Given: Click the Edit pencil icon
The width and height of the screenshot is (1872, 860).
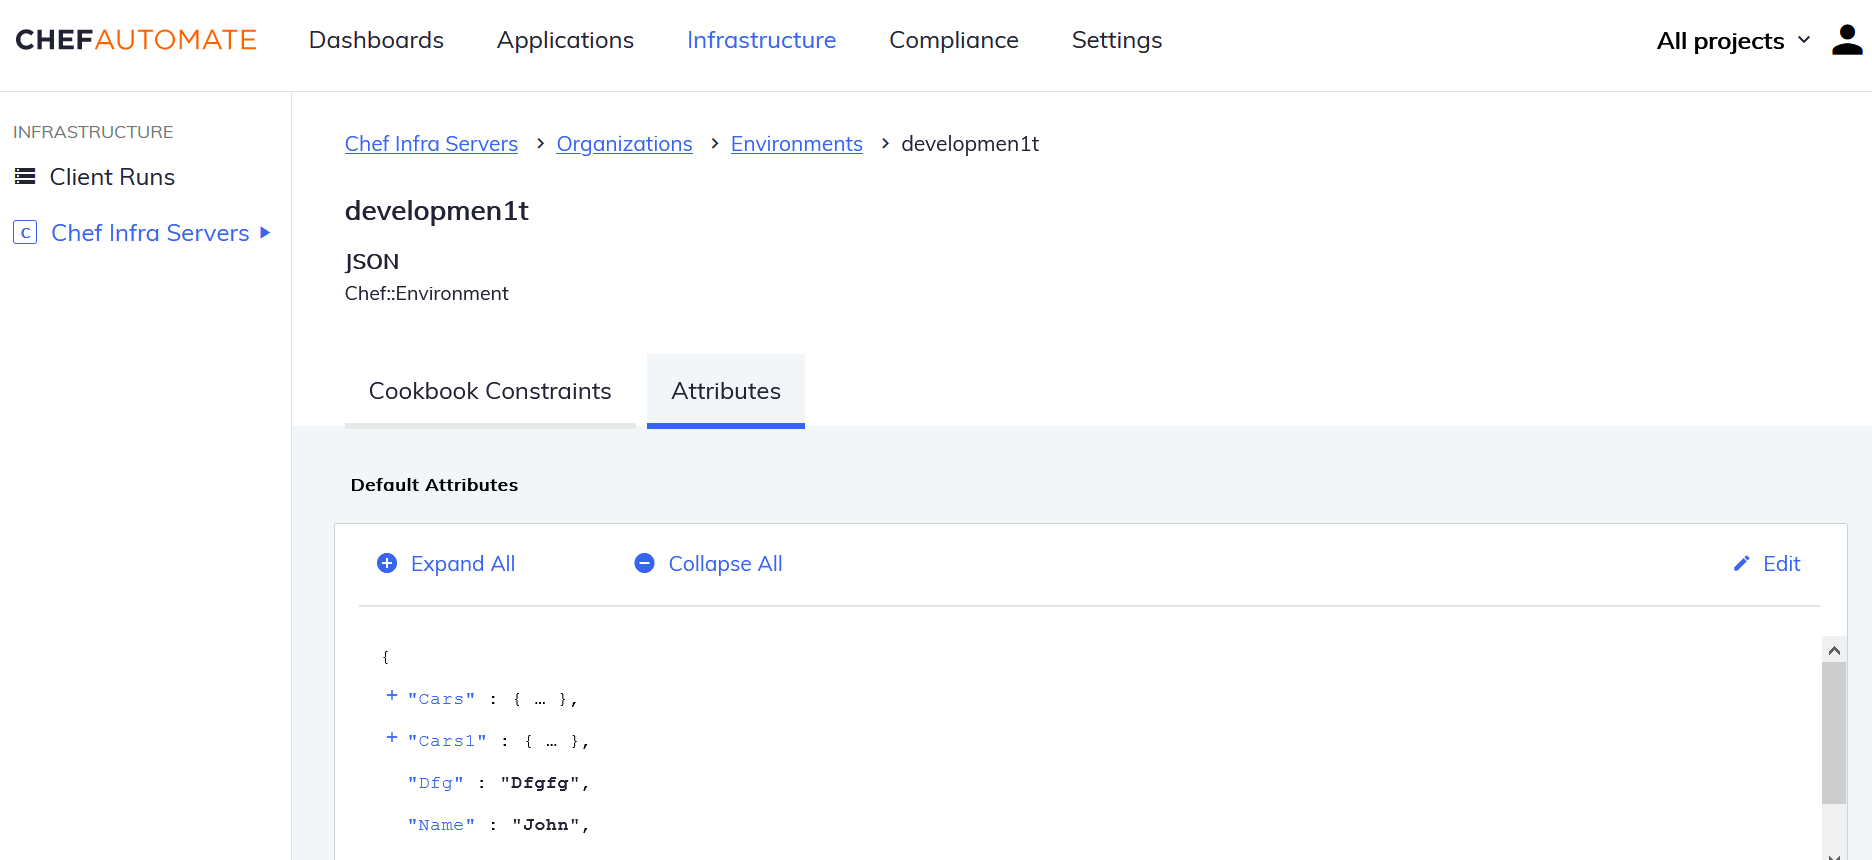Looking at the screenshot, I should [x=1741, y=564].
